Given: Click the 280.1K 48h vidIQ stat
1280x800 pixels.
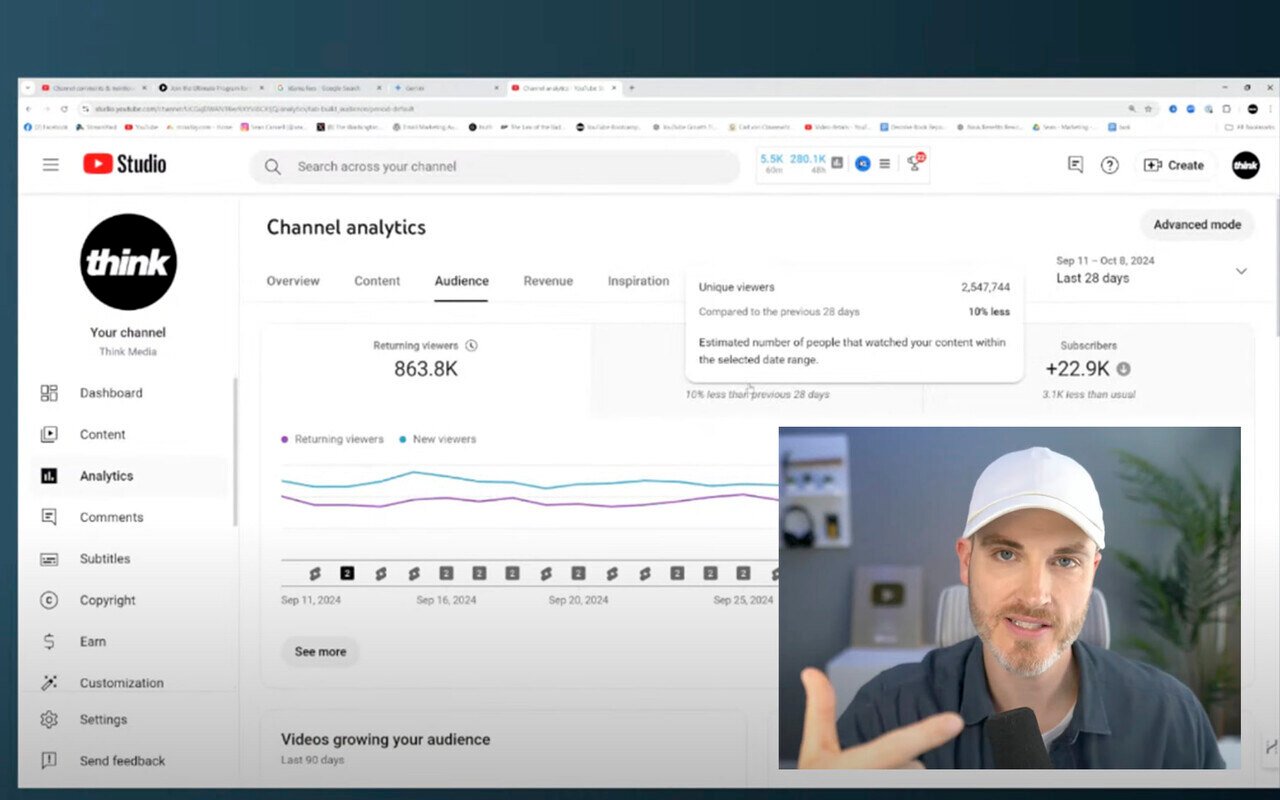Looking at the screenshot, I should (x=807, y=164).
